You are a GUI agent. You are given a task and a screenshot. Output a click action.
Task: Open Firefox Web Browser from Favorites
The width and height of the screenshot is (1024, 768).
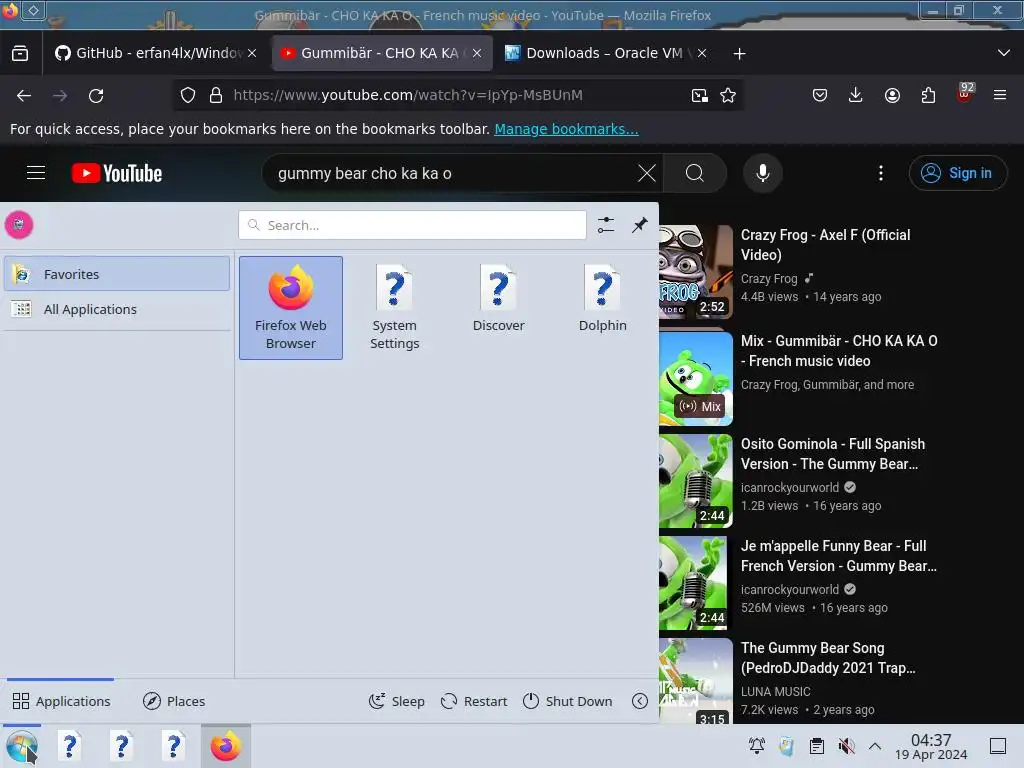[291, 308]
